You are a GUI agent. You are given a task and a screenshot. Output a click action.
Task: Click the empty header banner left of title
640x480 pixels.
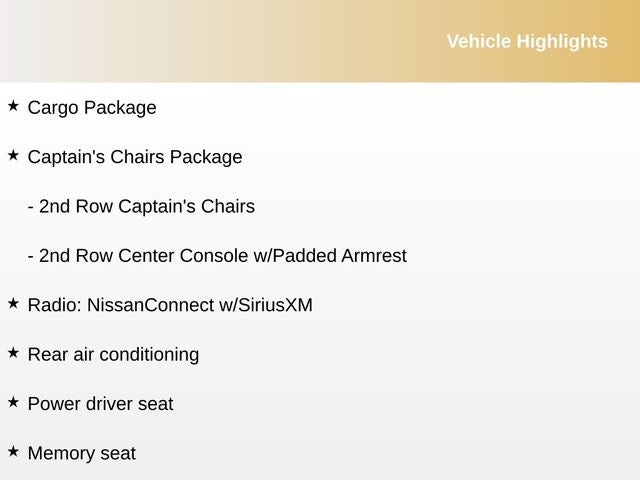pos(200,41)
